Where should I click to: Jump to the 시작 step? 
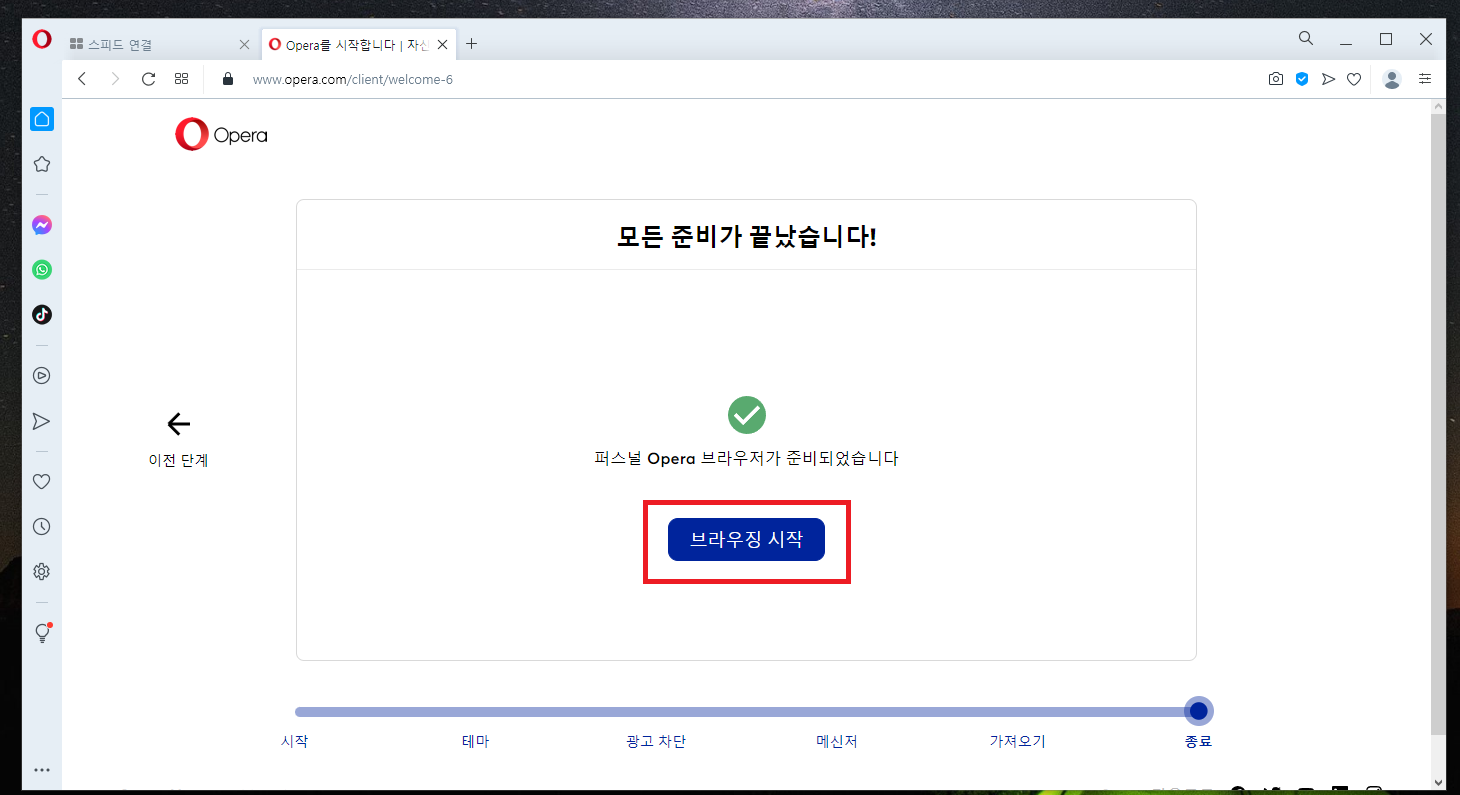pos(295,742)
